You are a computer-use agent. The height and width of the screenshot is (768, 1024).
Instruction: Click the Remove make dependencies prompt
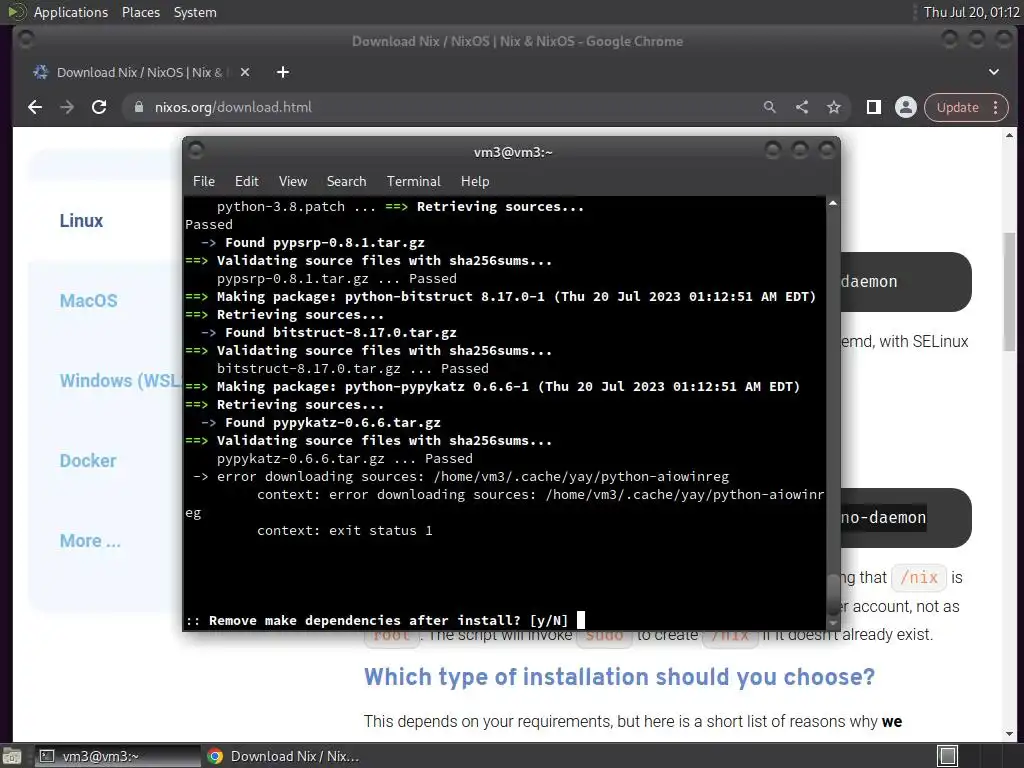377,620
